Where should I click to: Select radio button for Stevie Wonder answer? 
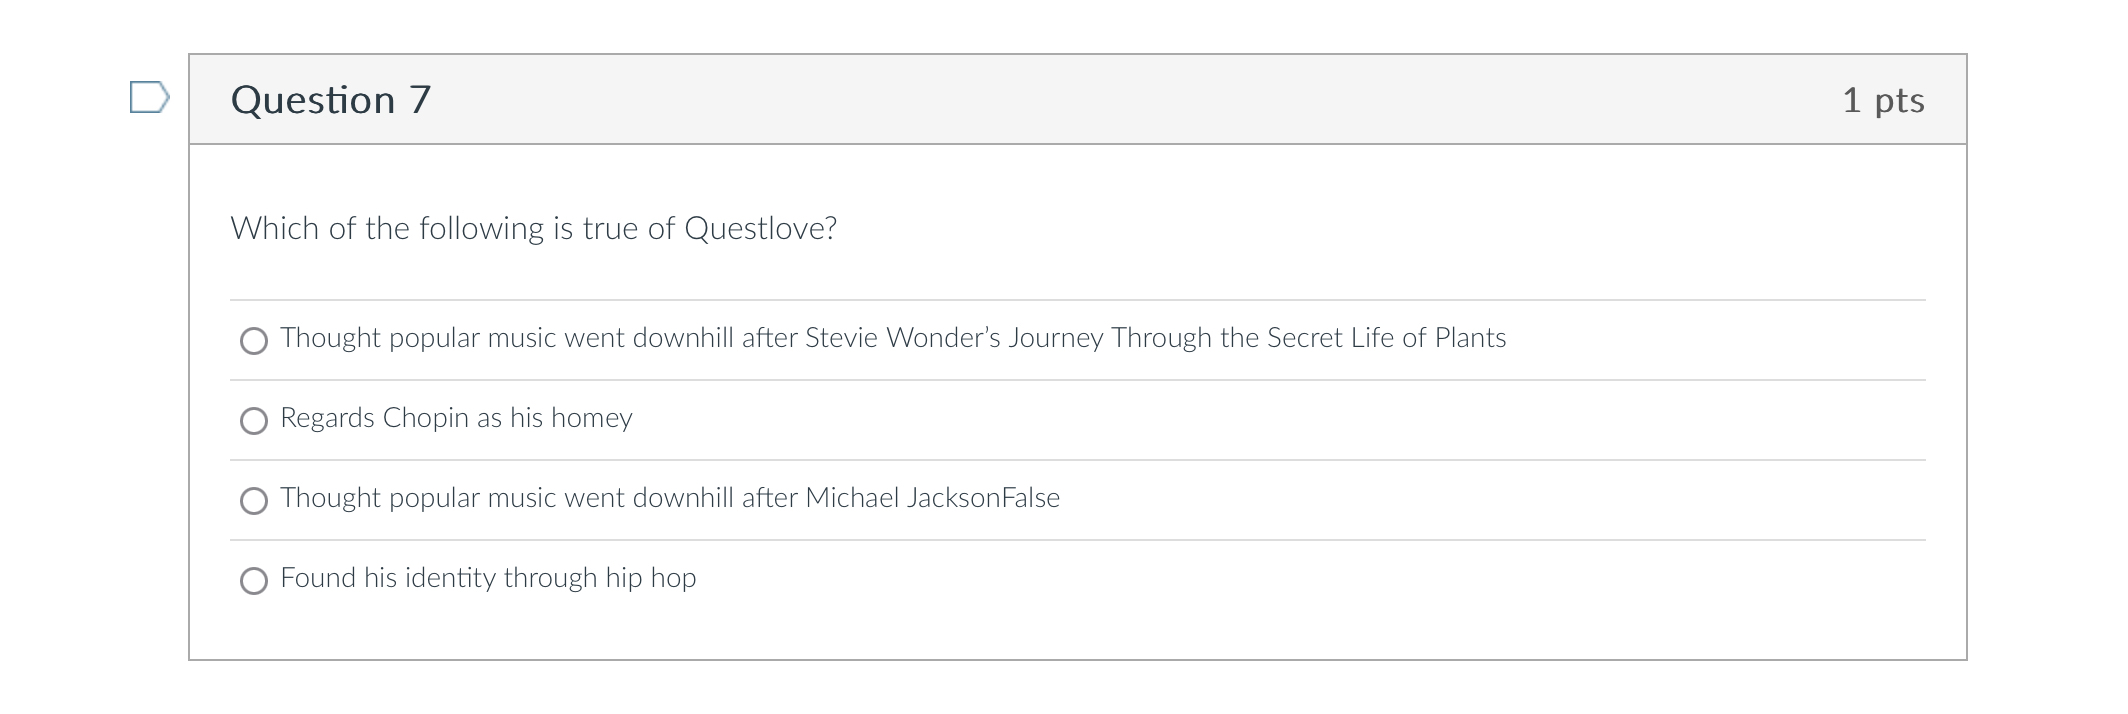(254, 341)
